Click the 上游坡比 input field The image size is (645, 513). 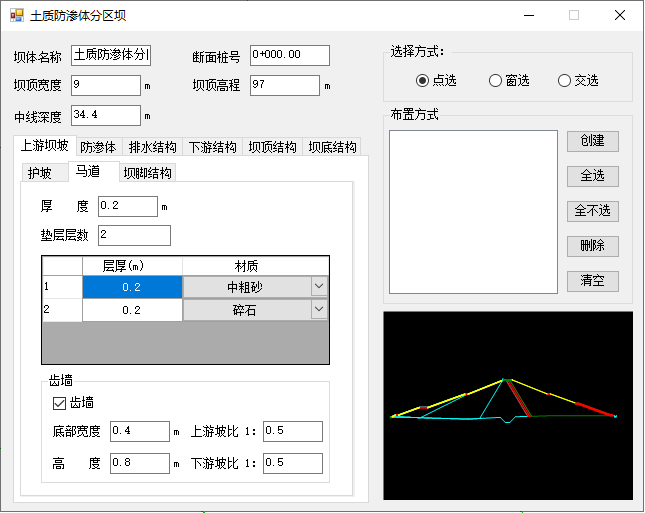(293, 431)
